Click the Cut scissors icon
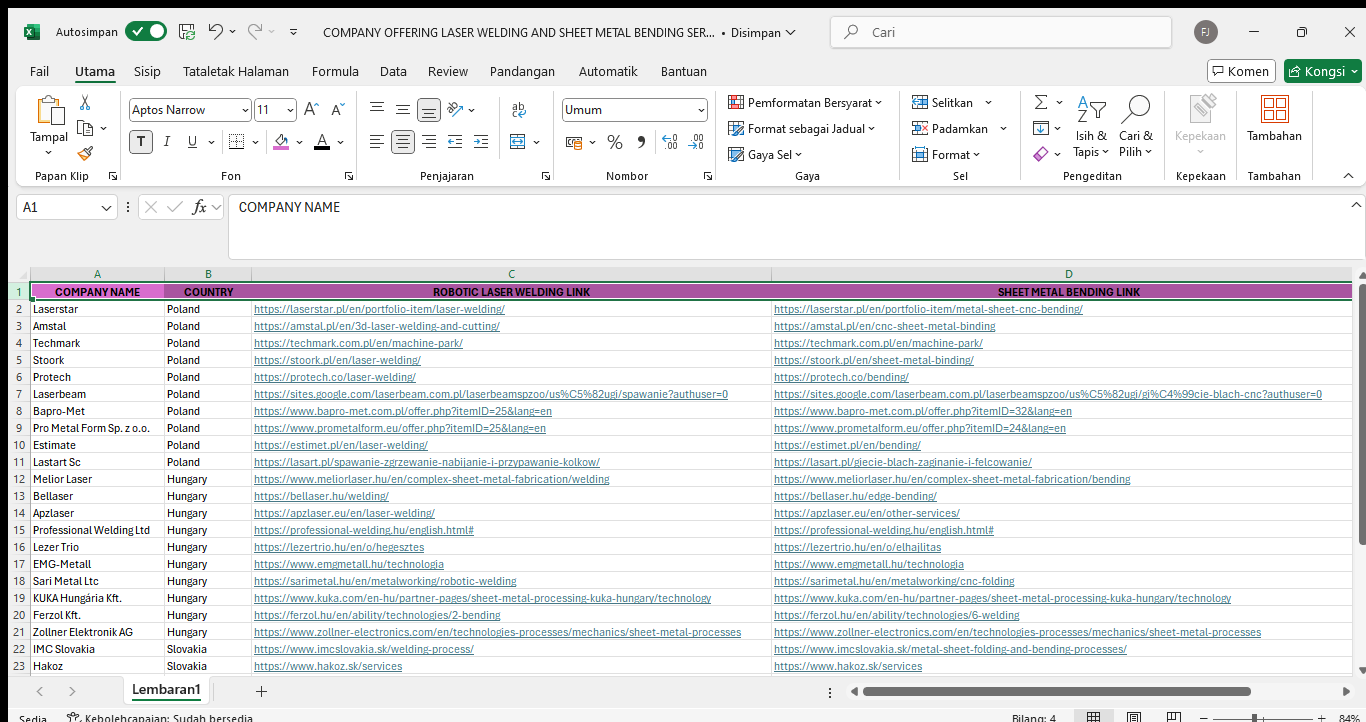The image size is (1366, 722). click(x=85, y=103)
